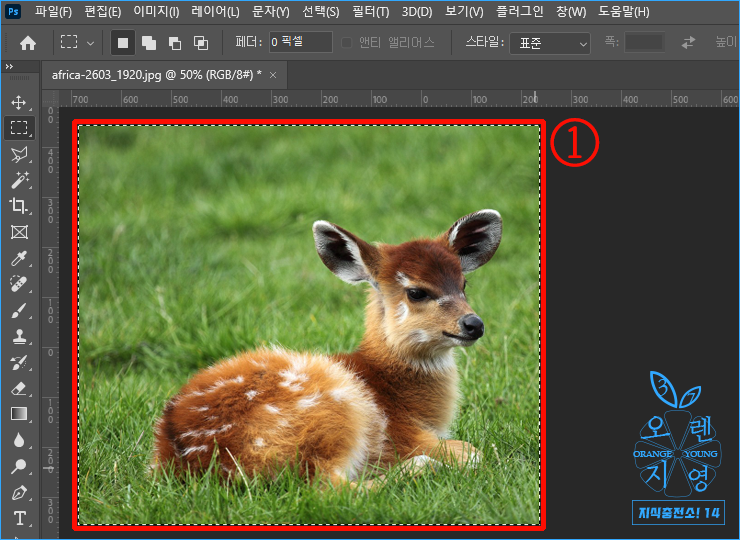Open the 필터(T) menu
The image size is (740, 540).
pos(370,11)
